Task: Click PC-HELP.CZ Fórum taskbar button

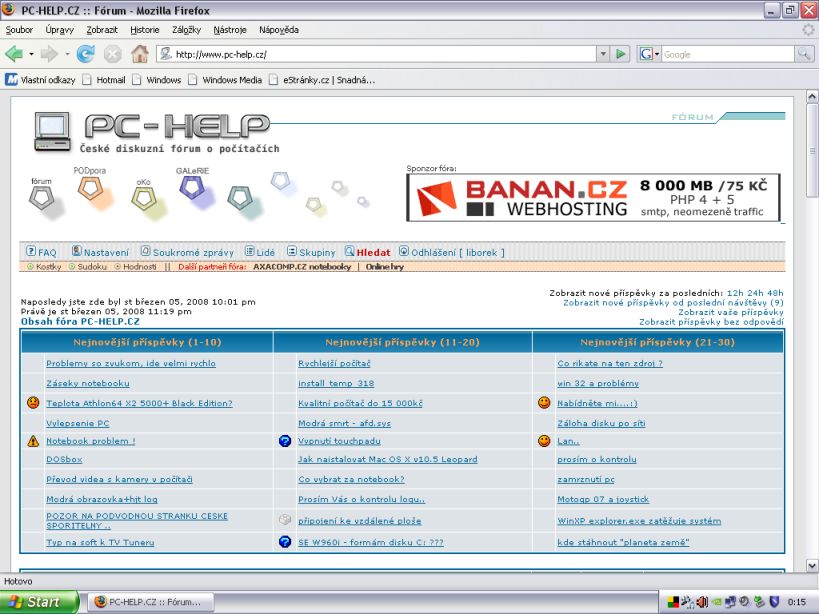Action: coord(150,602)
